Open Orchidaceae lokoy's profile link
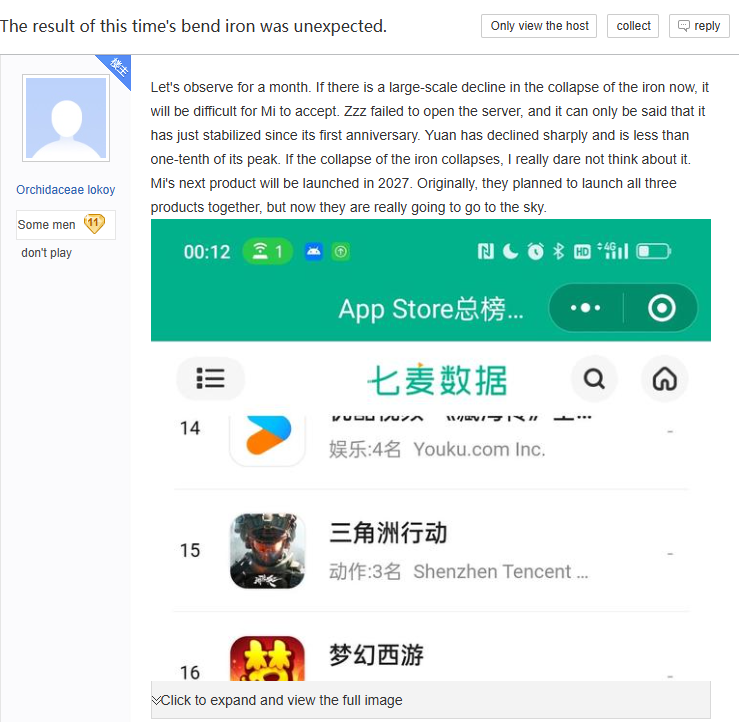Screen dimensions: 739x722 [x=66, y=189]
